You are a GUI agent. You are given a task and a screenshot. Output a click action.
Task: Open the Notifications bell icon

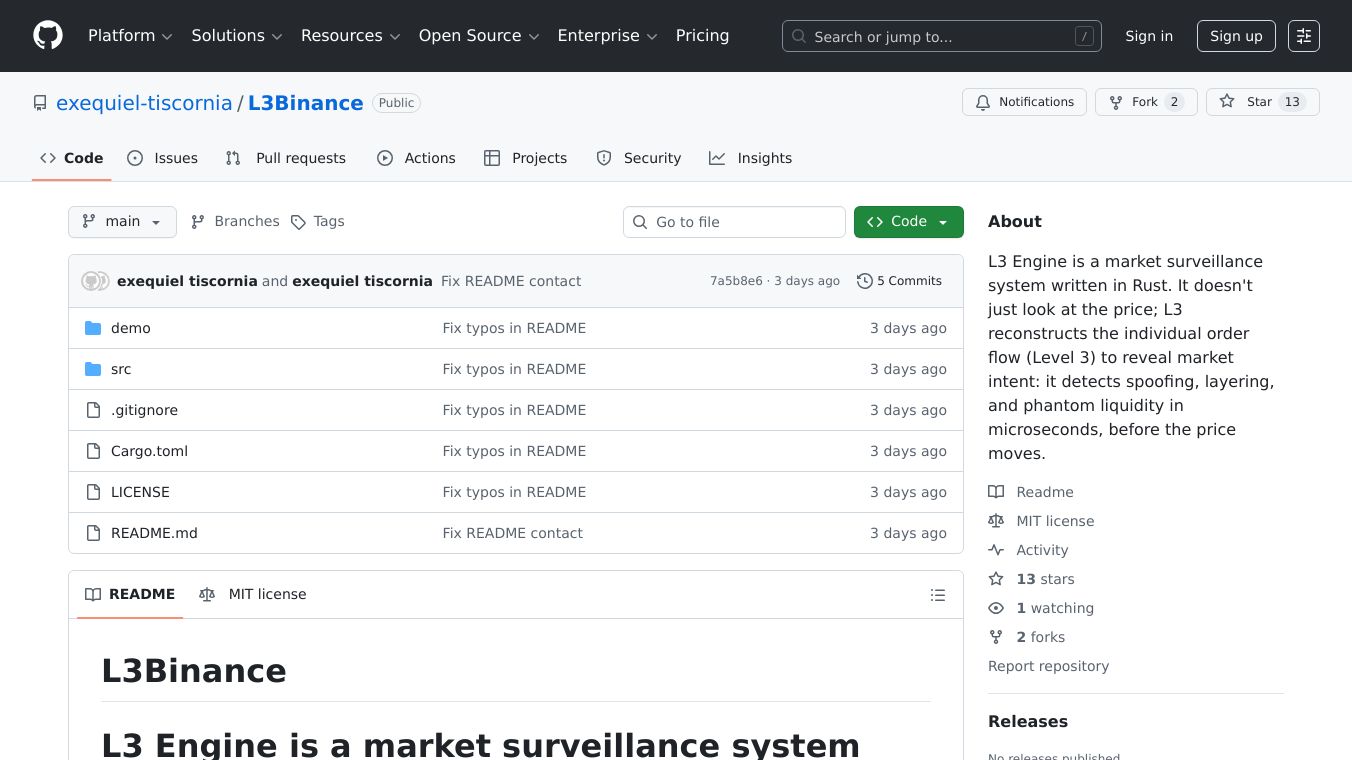pyautogui.click(x=983, y=102)
